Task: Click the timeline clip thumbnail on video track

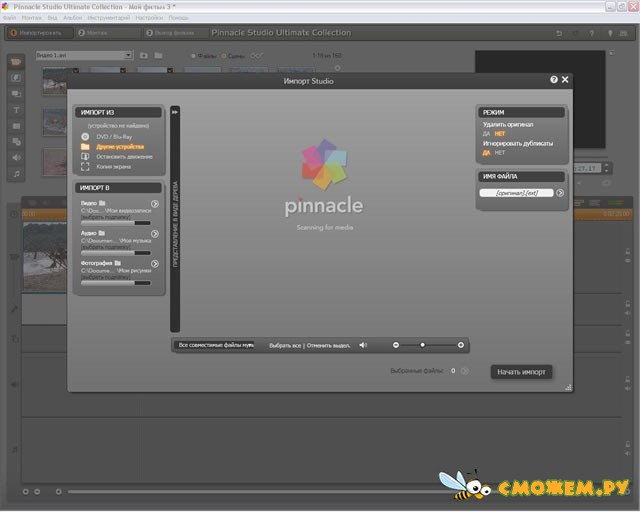Action: click(x=45, y=256)
